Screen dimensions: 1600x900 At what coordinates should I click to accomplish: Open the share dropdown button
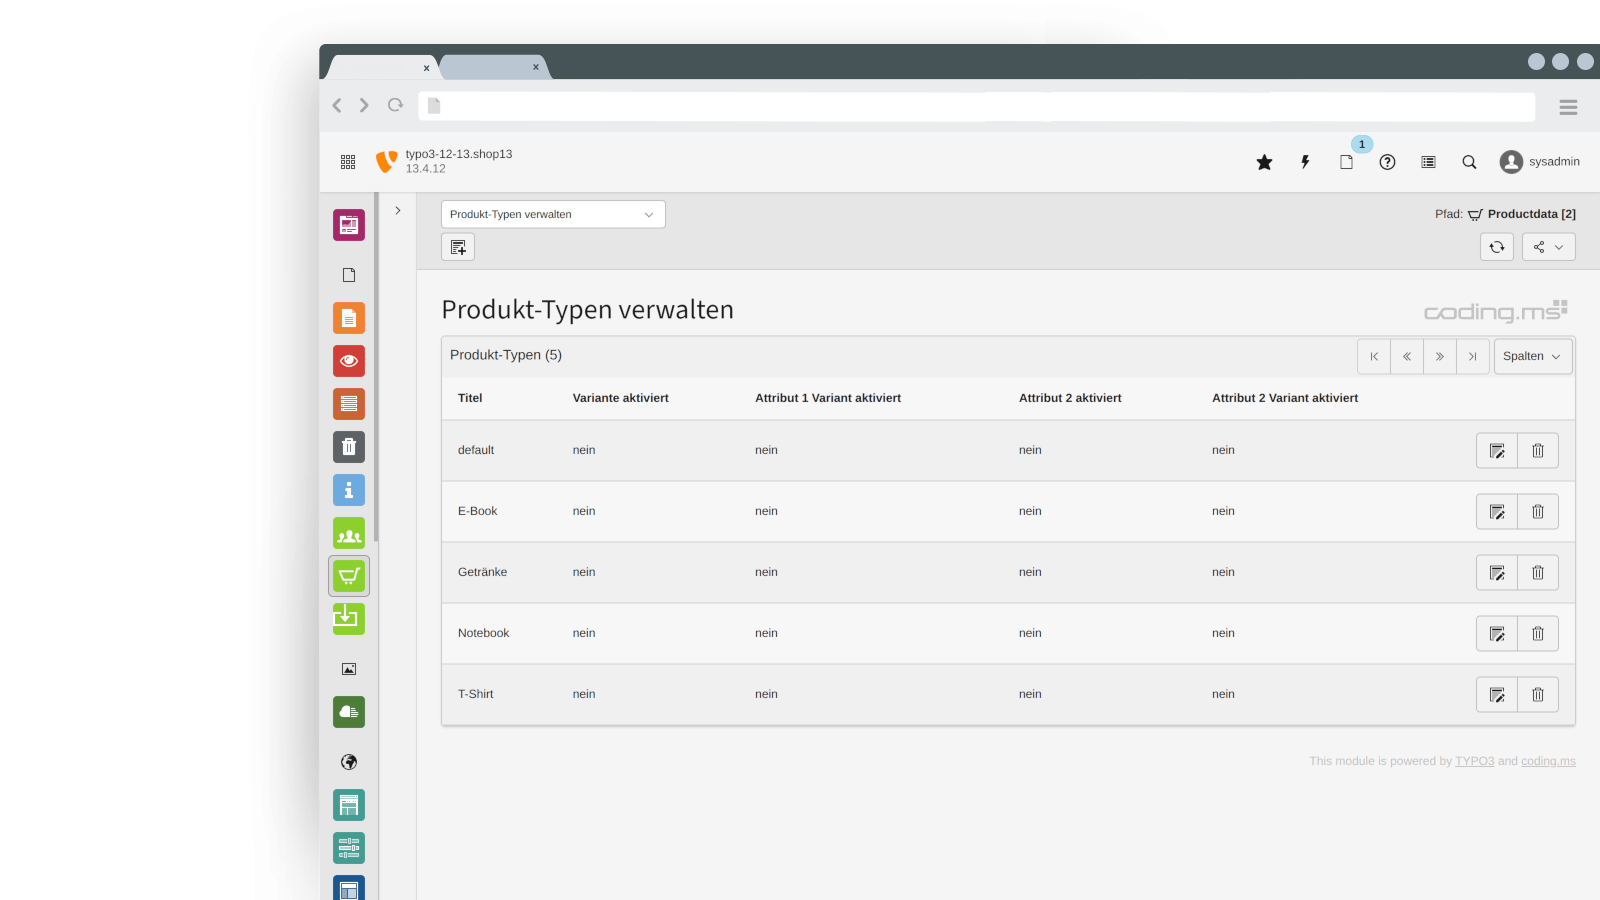(1549, 247)
